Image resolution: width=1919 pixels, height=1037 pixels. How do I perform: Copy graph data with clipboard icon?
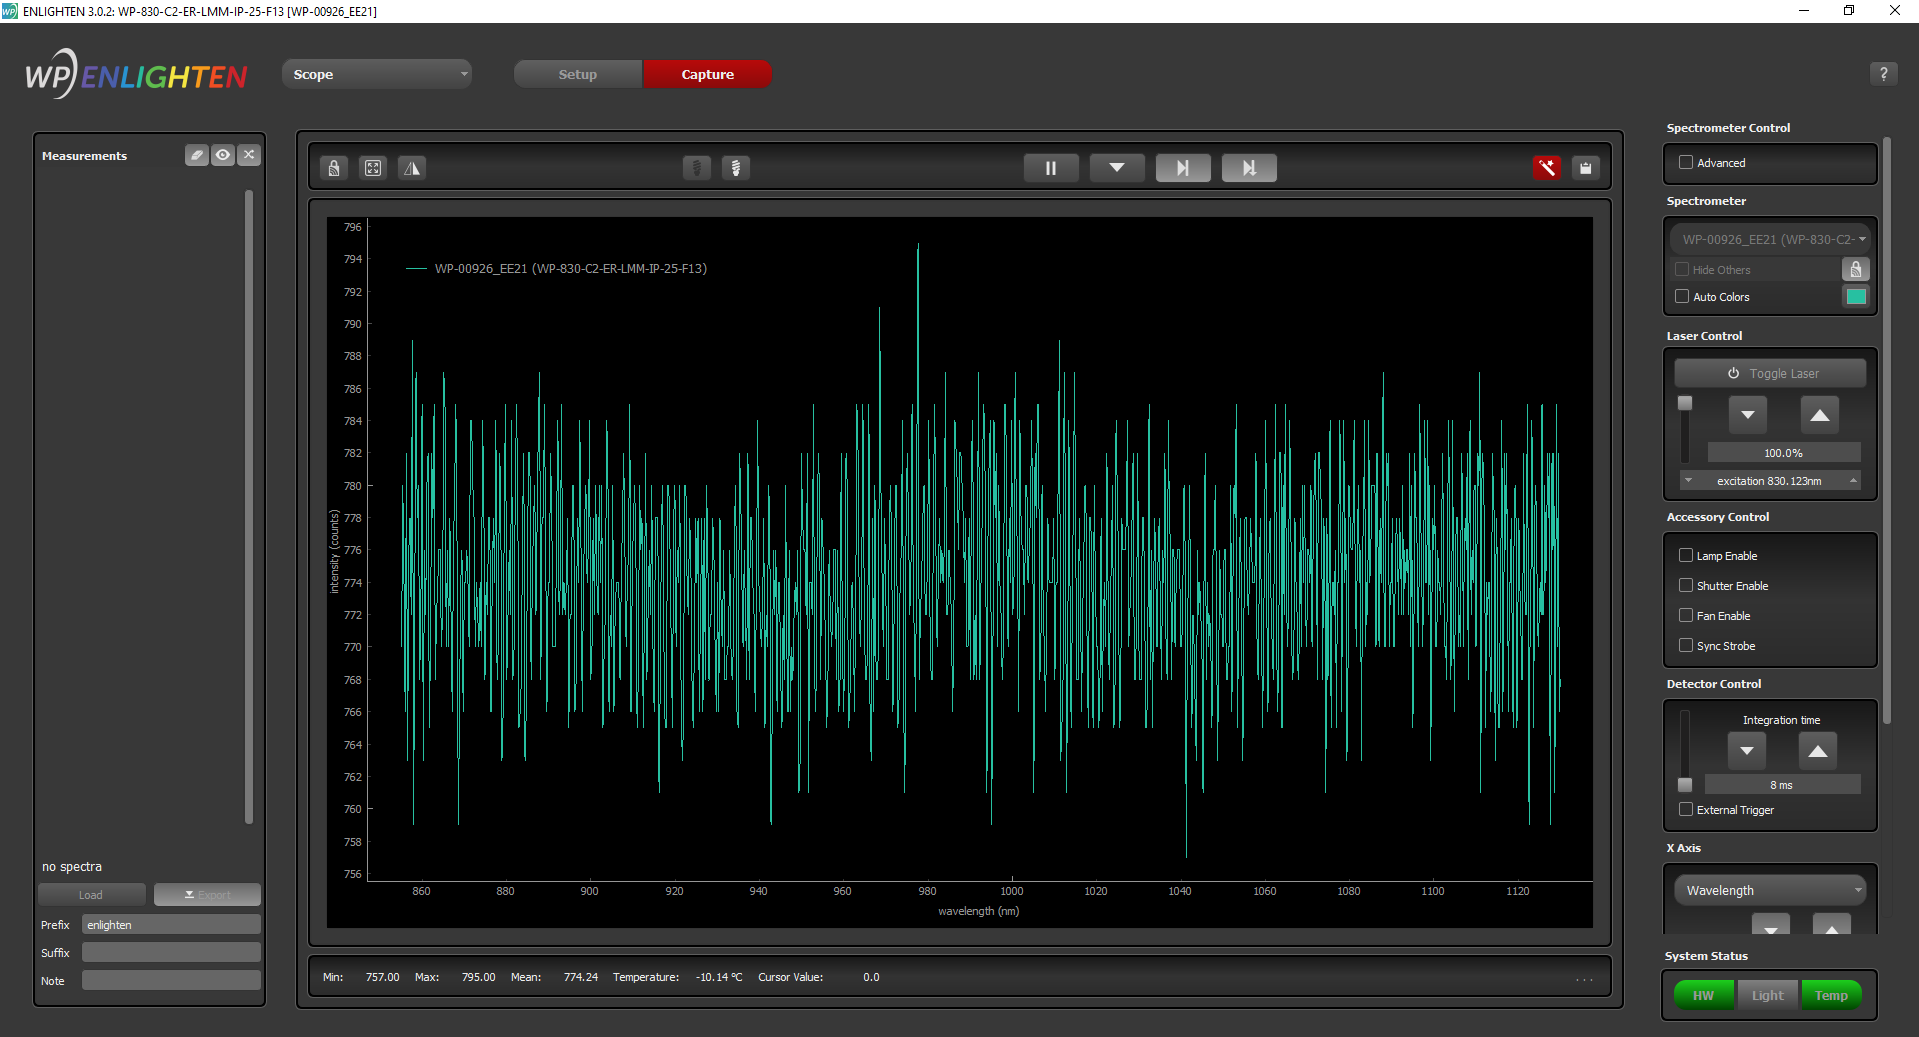click(x=1585, y=168)
